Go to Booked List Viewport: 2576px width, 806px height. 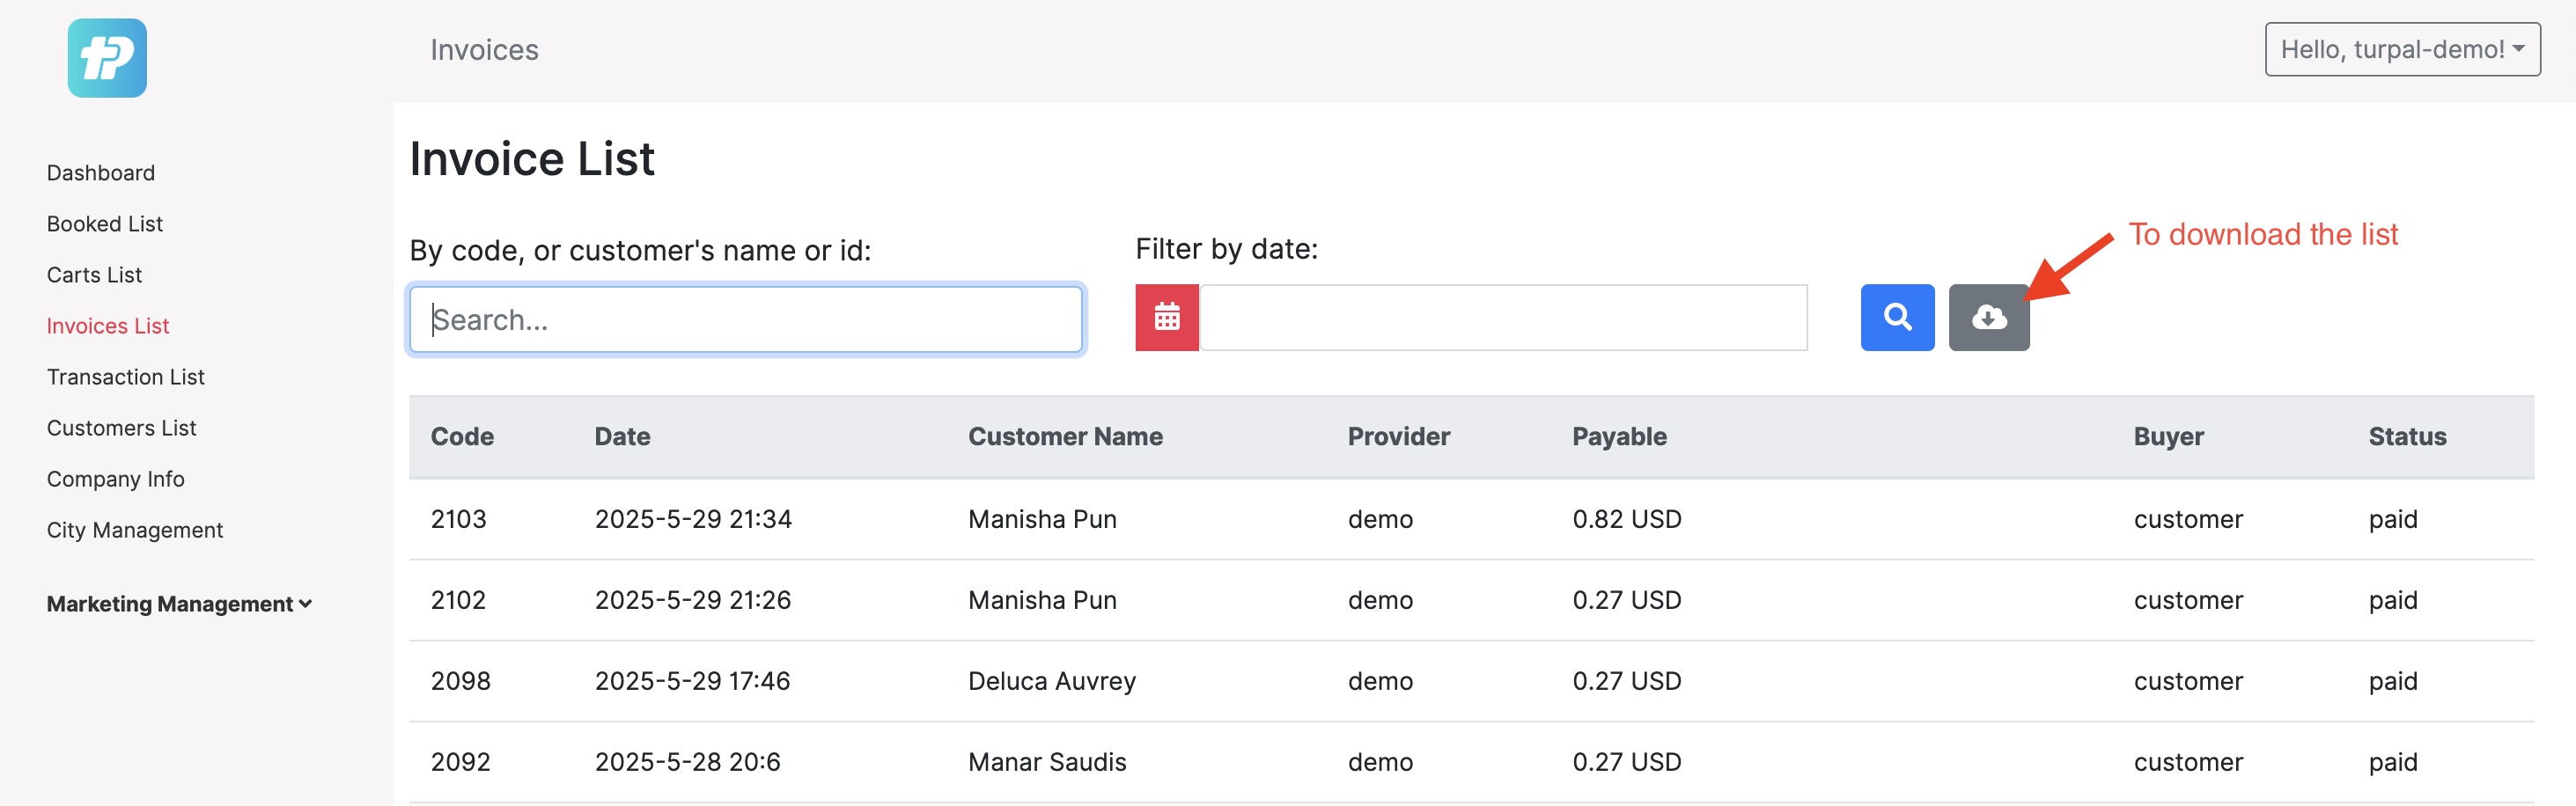pos(105,224)
